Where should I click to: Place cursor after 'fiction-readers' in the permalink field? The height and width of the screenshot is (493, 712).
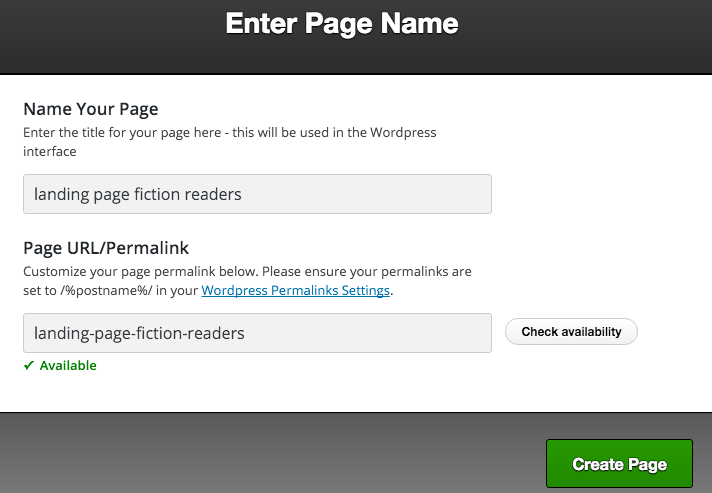[245, 333]
